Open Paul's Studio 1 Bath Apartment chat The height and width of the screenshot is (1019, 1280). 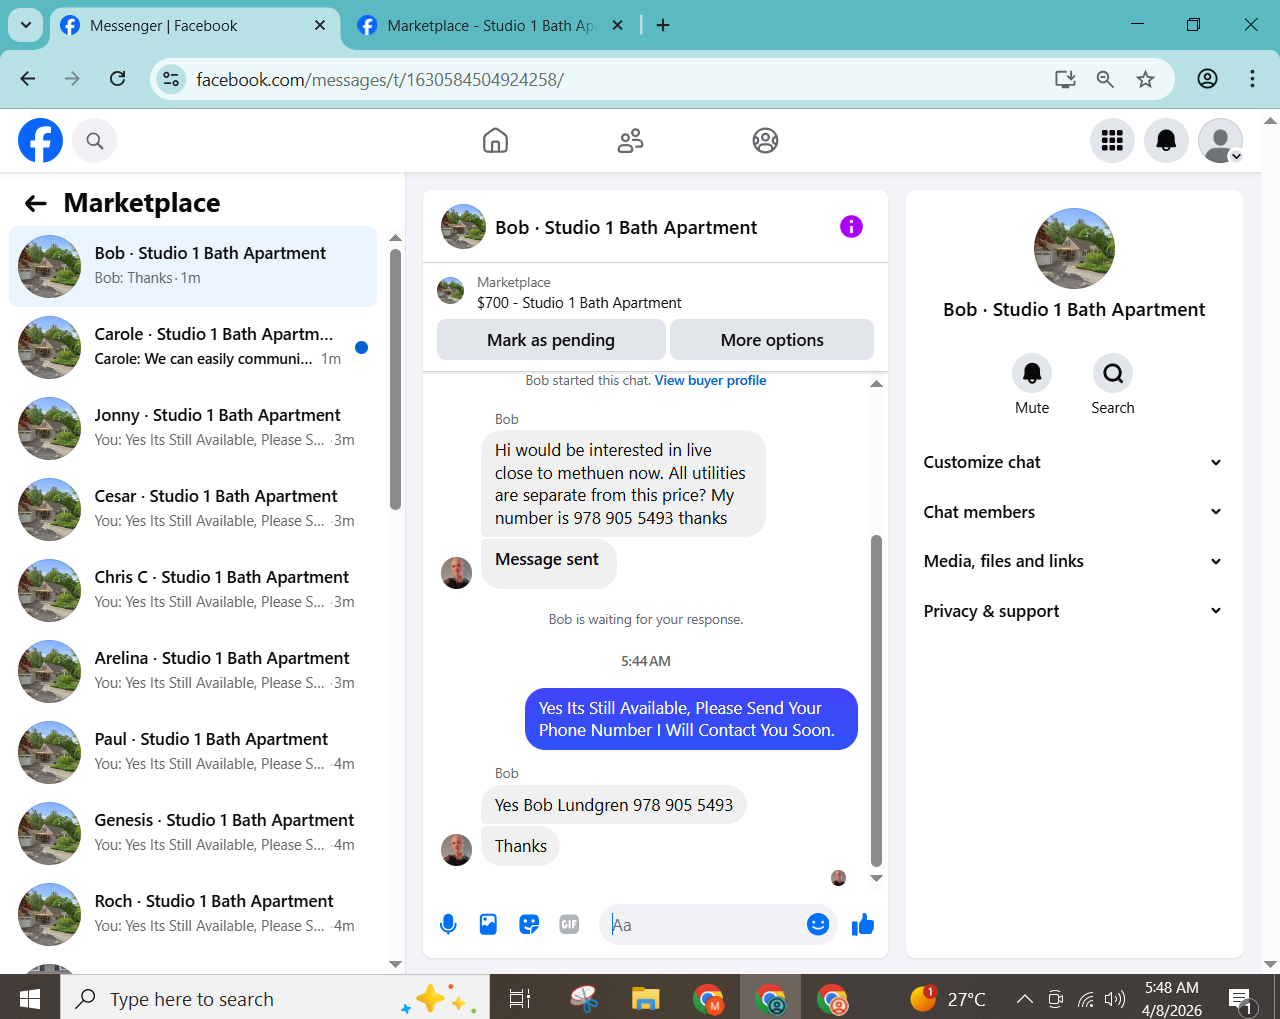tap(193, 752)
